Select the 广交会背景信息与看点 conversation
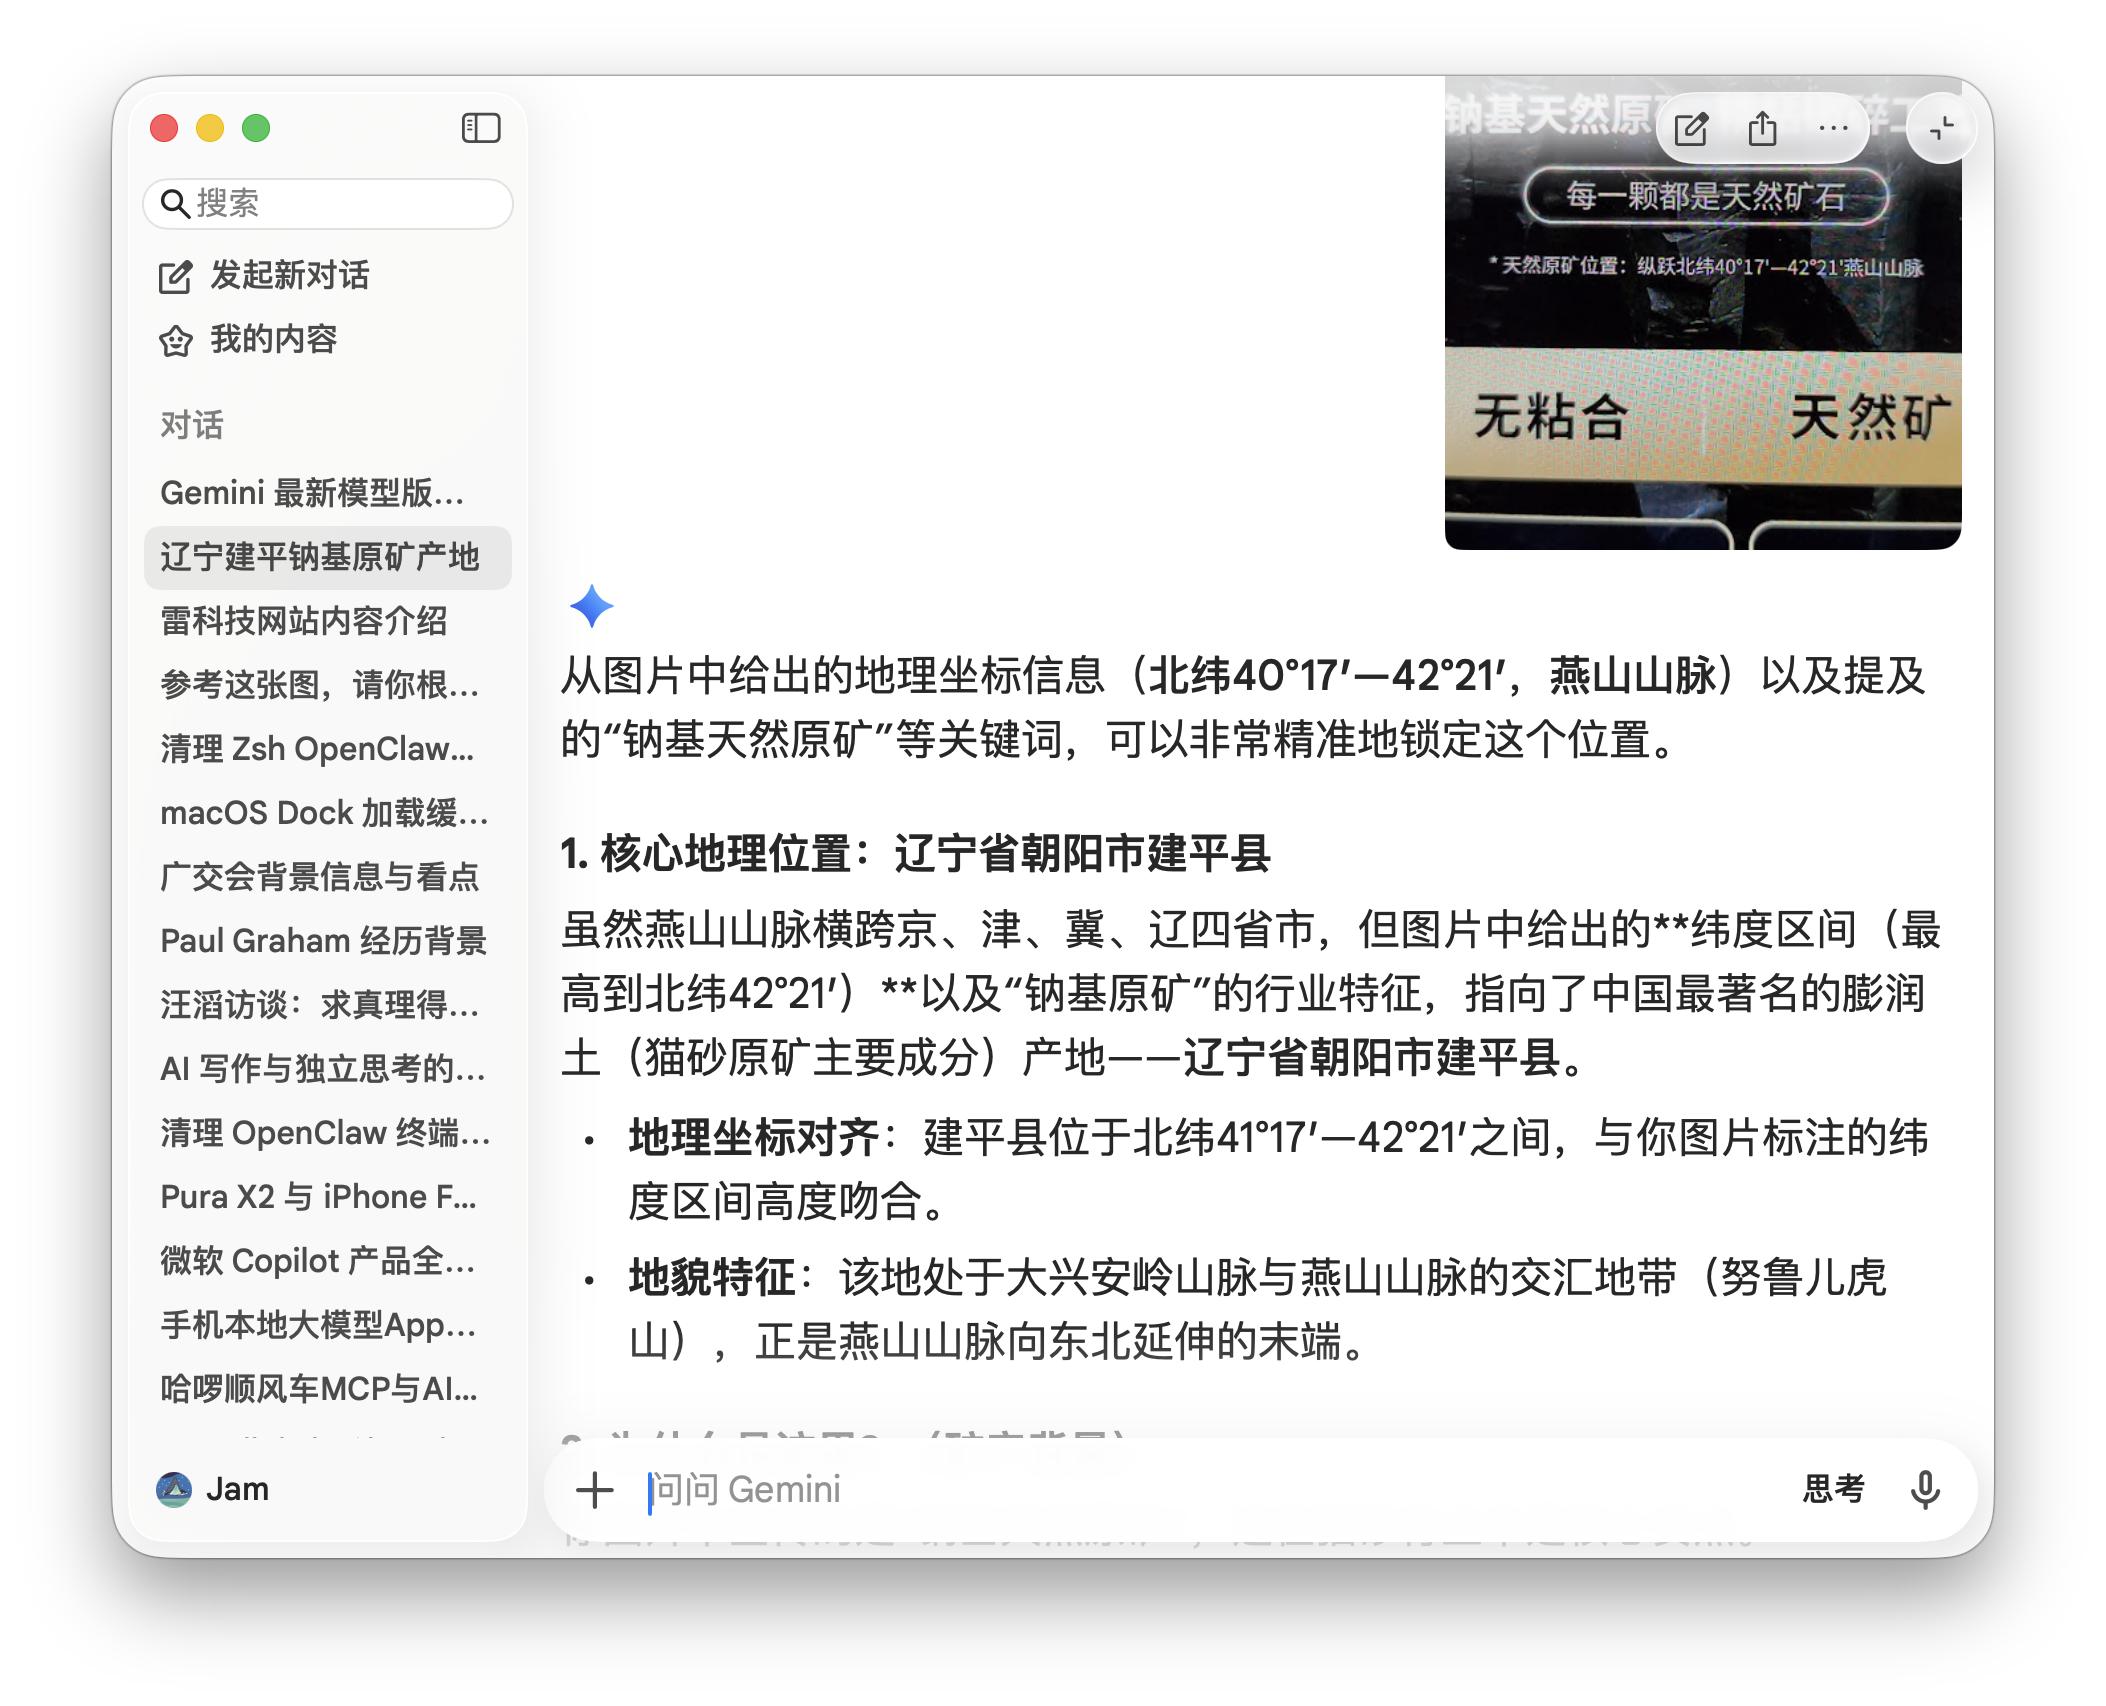 pos(319,877)
